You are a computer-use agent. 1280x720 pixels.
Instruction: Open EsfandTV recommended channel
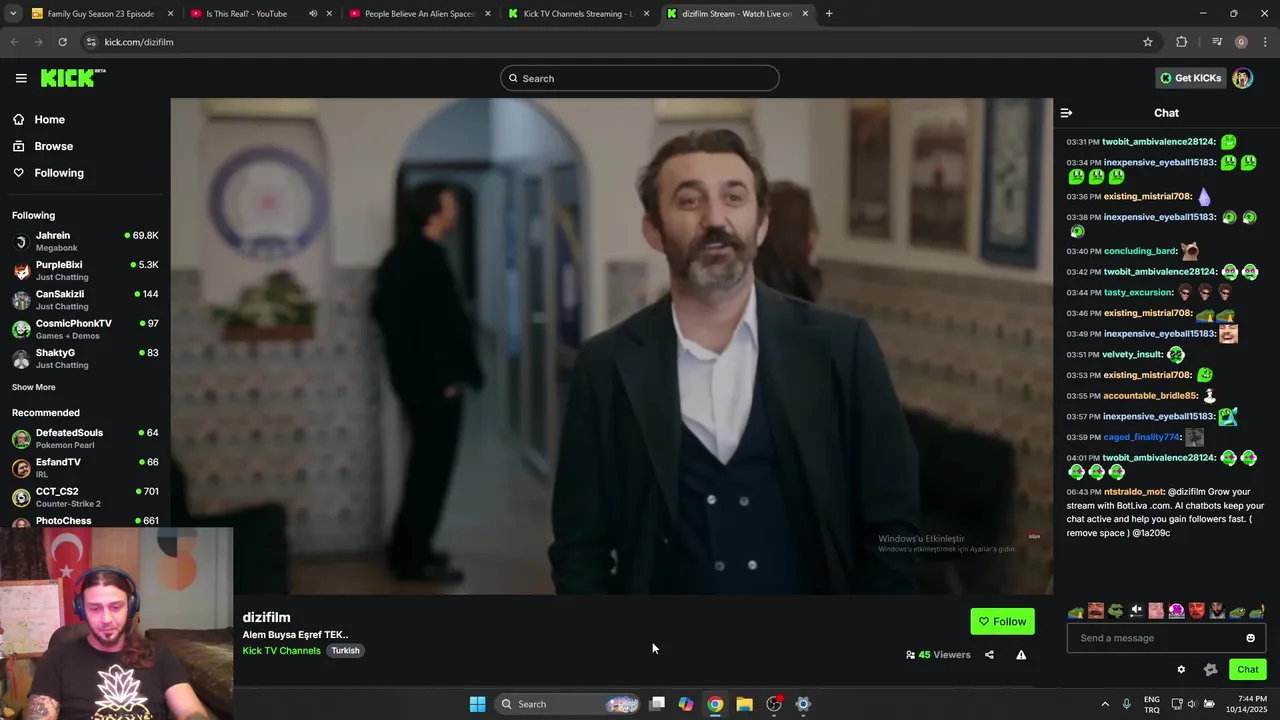click(85, 467)
